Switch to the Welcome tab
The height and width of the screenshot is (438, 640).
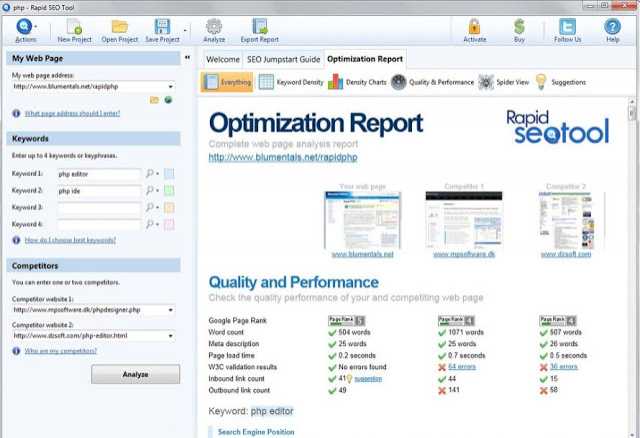point(223,60)
